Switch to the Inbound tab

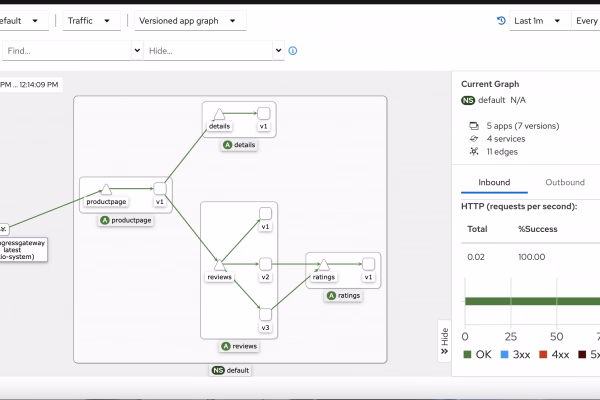[x=494, y=183]
